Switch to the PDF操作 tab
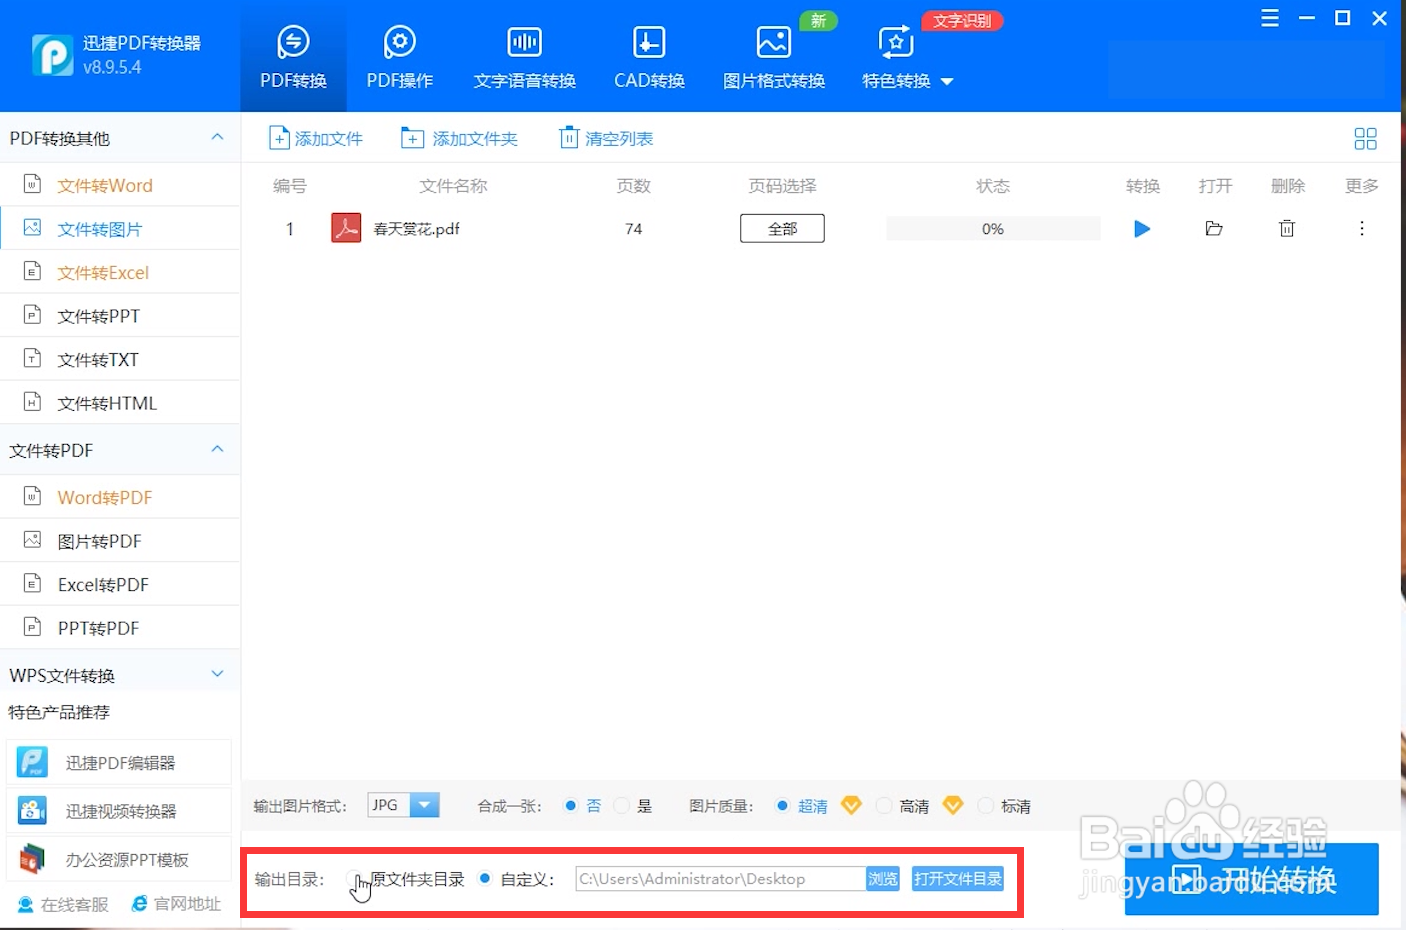The width and height of the screenshot is (1406, 930). 399,55
